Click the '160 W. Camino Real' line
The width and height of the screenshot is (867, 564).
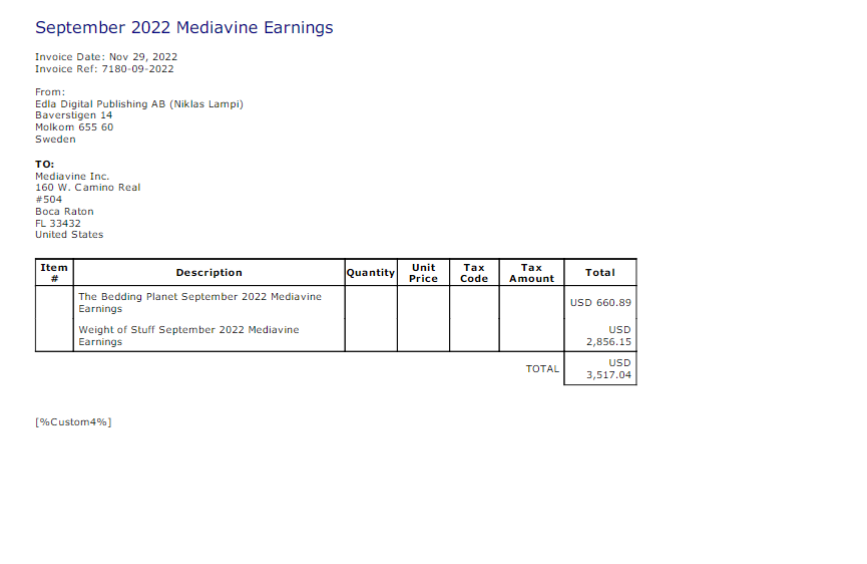(x=87, y=188)
